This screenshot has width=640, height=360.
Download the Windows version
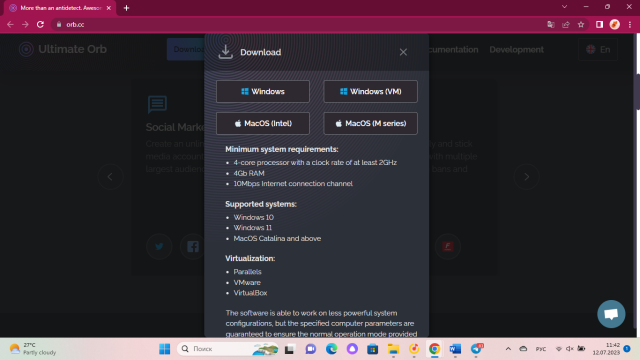(x=262, y=91)
